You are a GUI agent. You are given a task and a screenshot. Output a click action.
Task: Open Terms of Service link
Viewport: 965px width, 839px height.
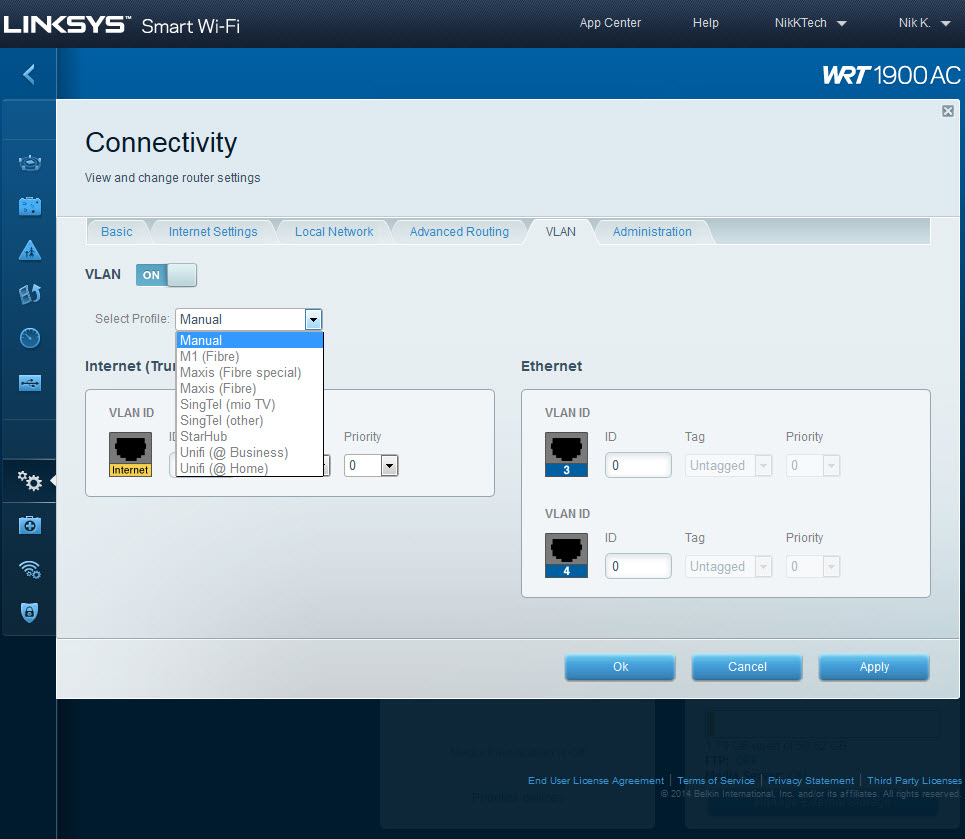(716, 781)
